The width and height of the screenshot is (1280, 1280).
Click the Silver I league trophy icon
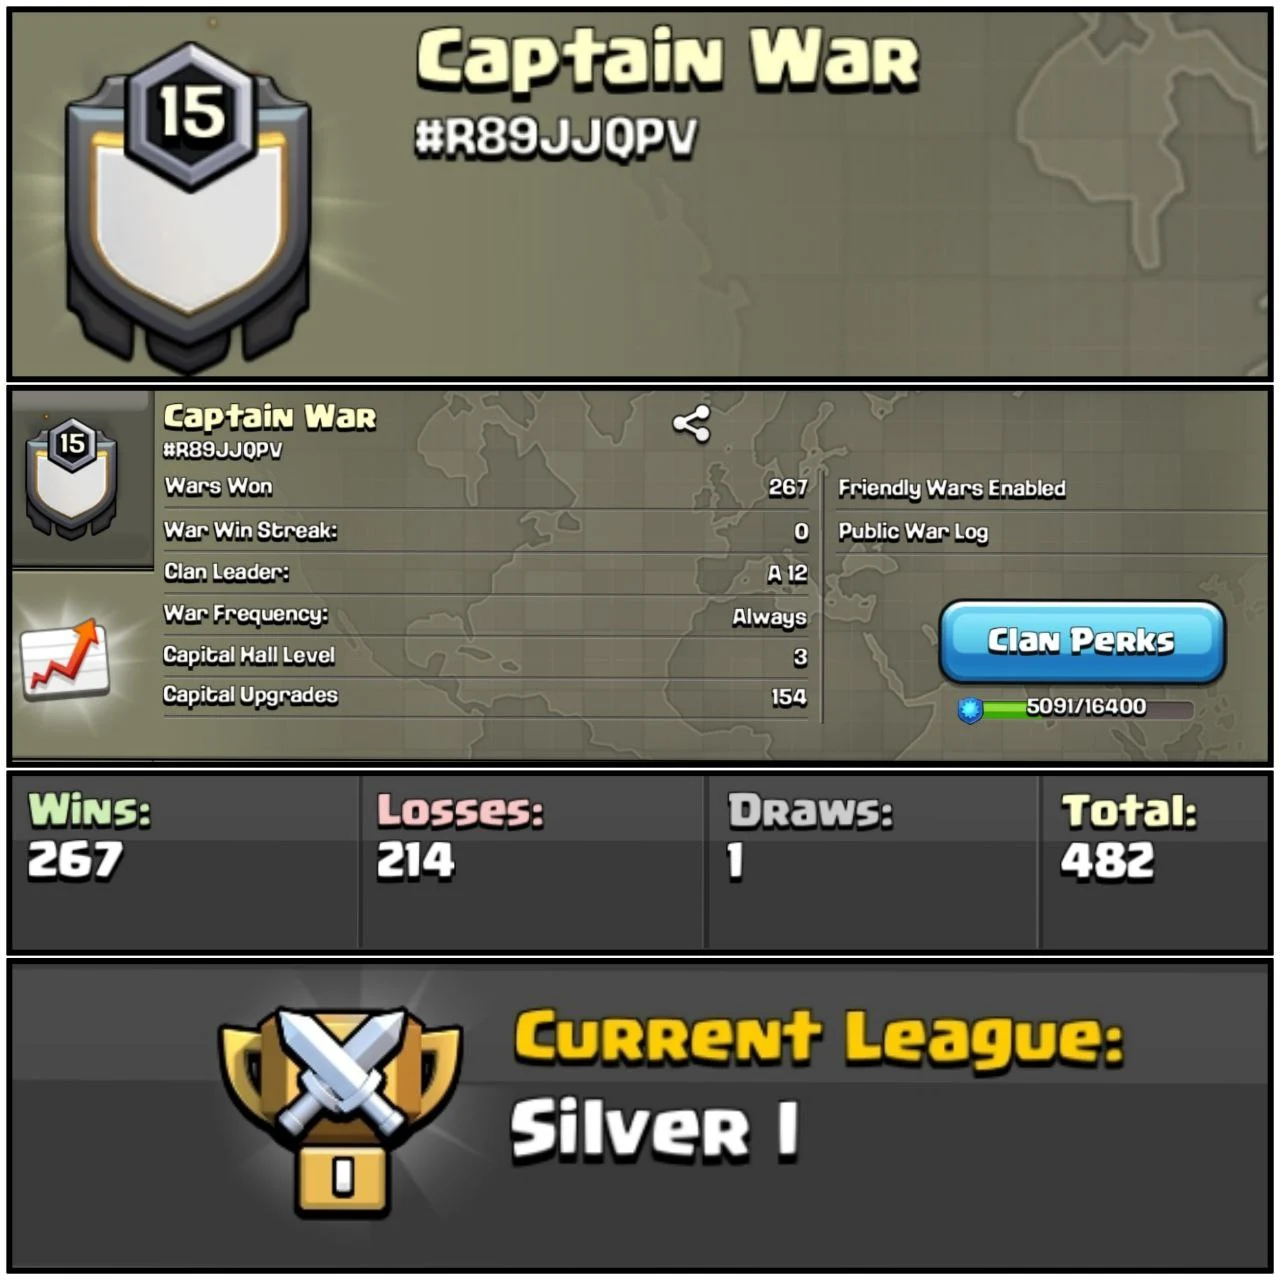point(340,1108)
